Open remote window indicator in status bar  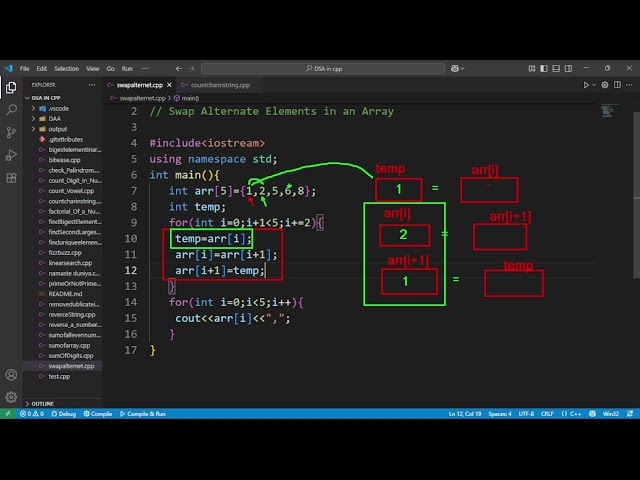click(8, 413)
